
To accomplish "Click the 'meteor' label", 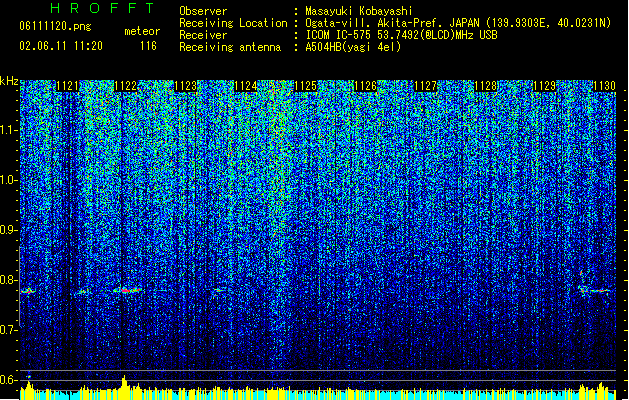I will [142, 31].
